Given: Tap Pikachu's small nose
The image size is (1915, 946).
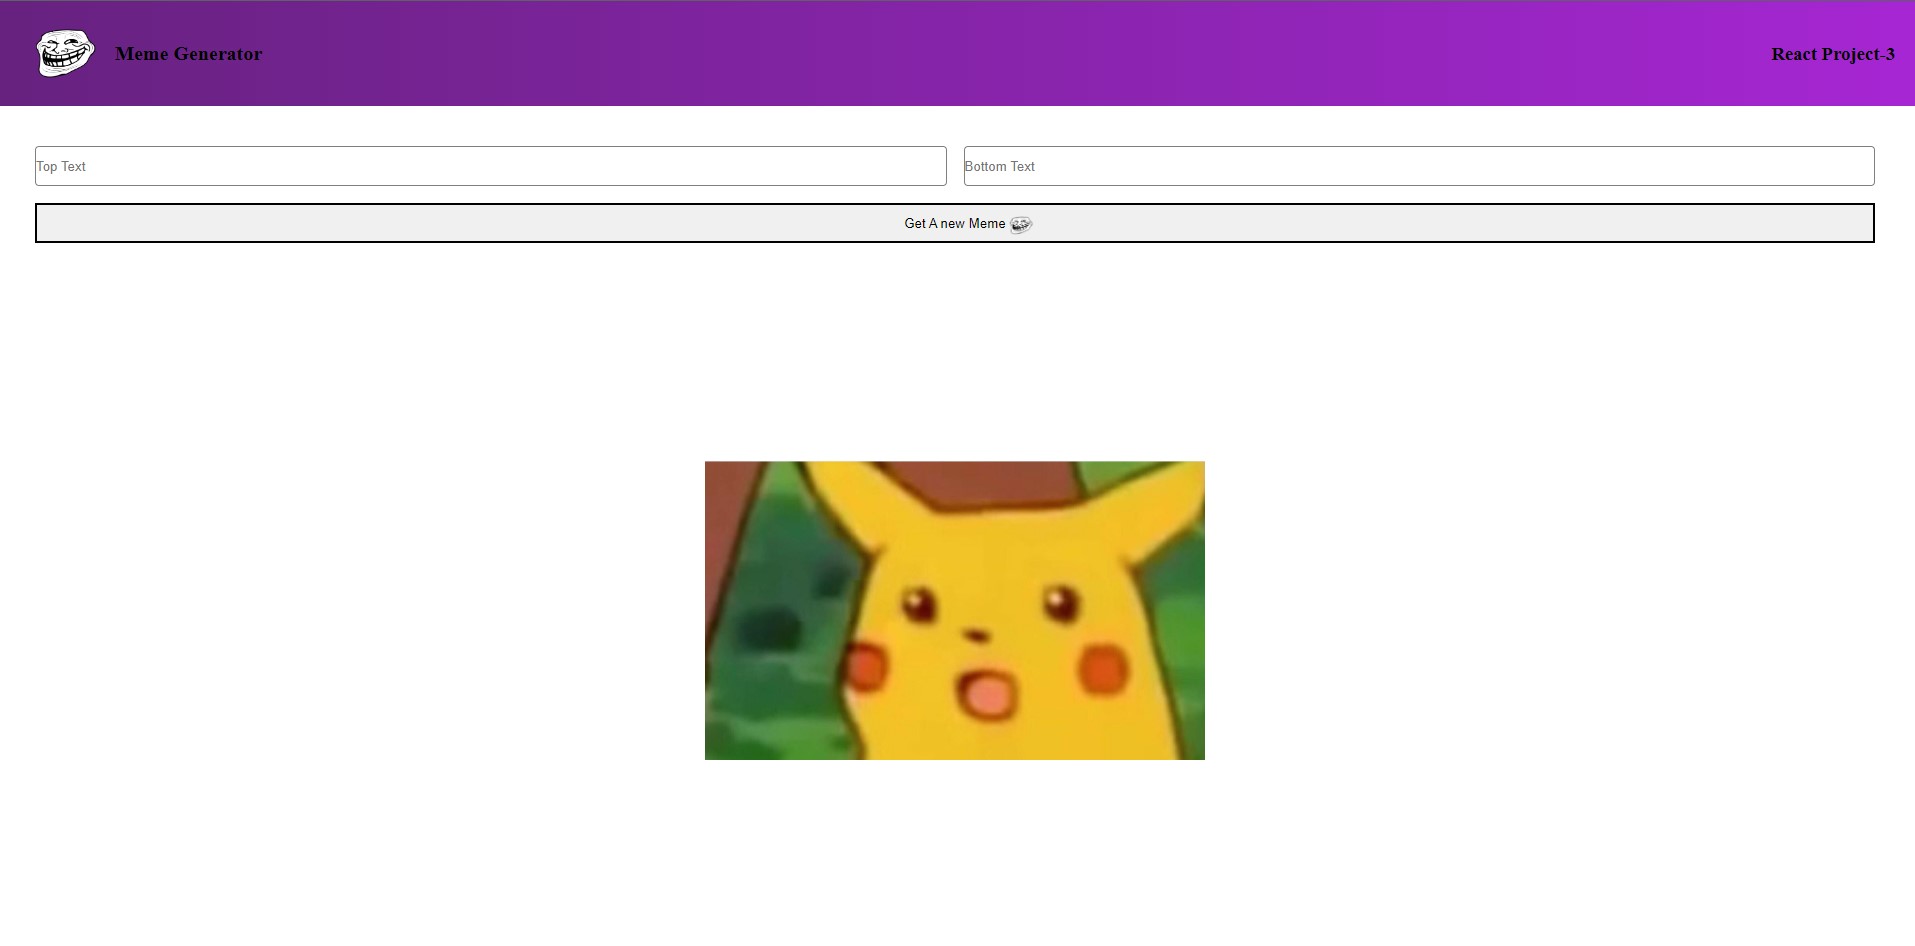Looking at the screenshot, I should [x=977, y=636].
